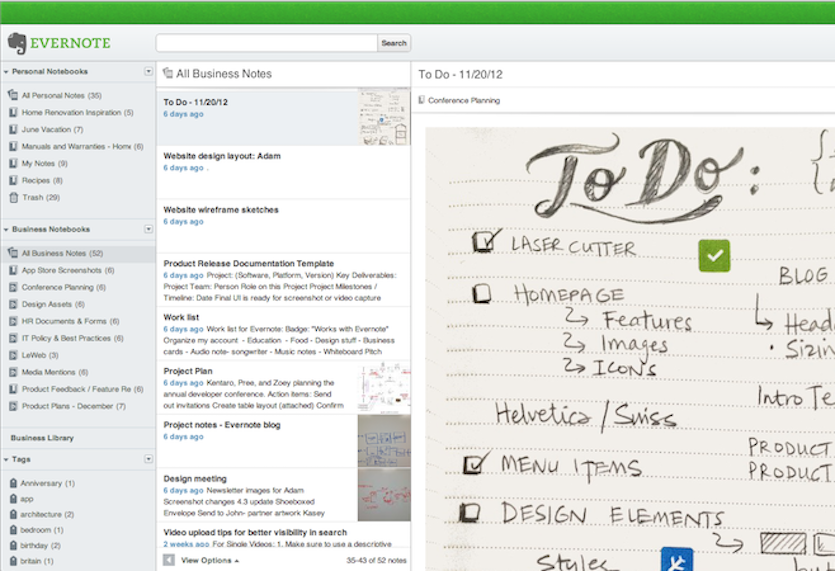The height and width of the screenshot is (571, 835).
Task: Click the search input field
Action: [266, 43]
